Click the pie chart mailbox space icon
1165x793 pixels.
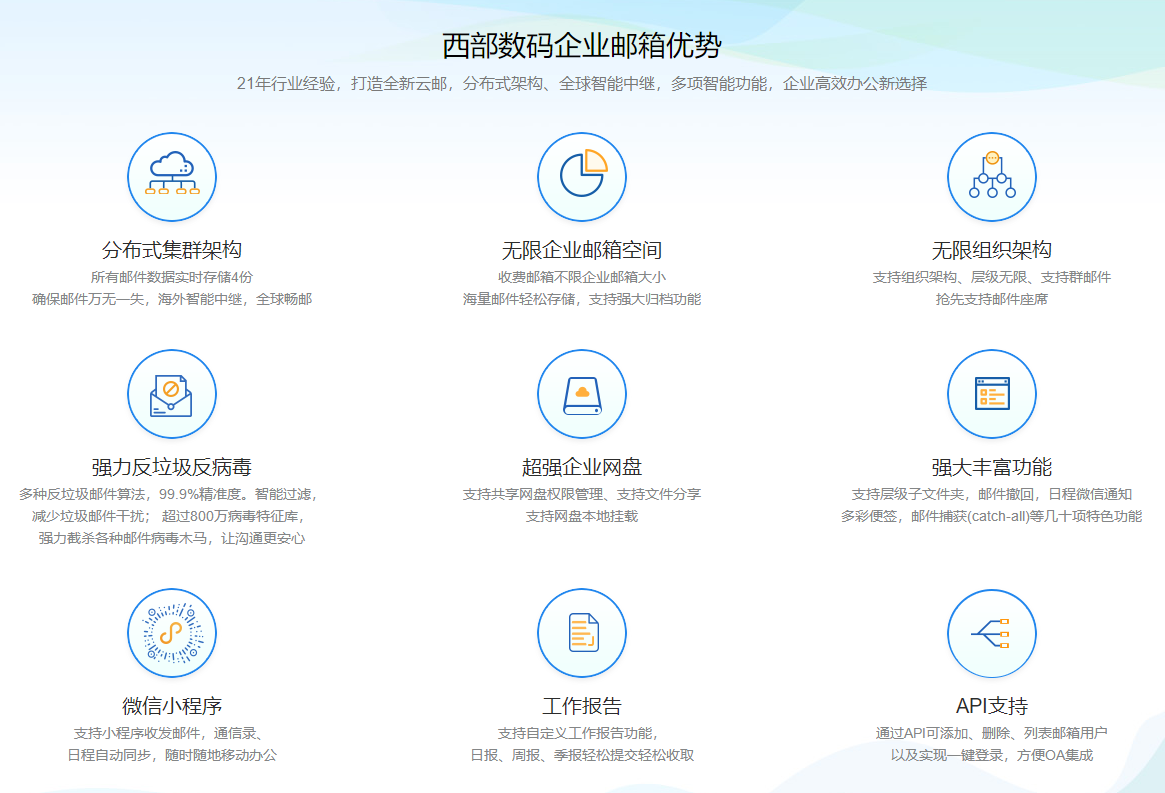pos(582,177)
